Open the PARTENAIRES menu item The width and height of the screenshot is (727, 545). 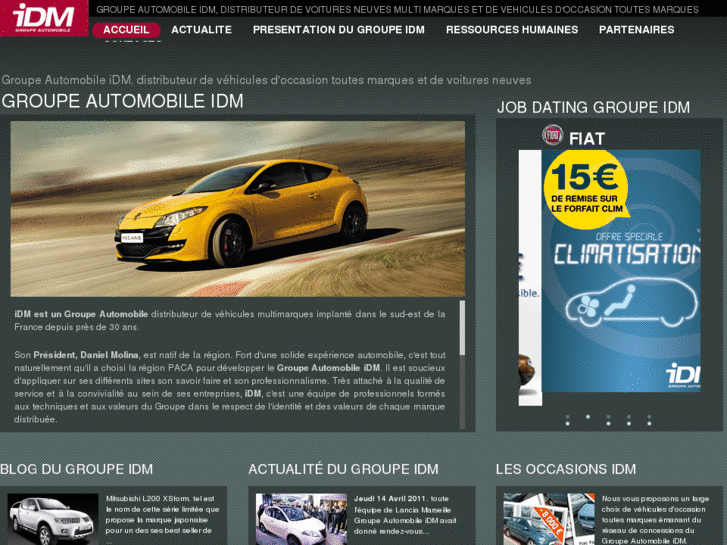636,30
